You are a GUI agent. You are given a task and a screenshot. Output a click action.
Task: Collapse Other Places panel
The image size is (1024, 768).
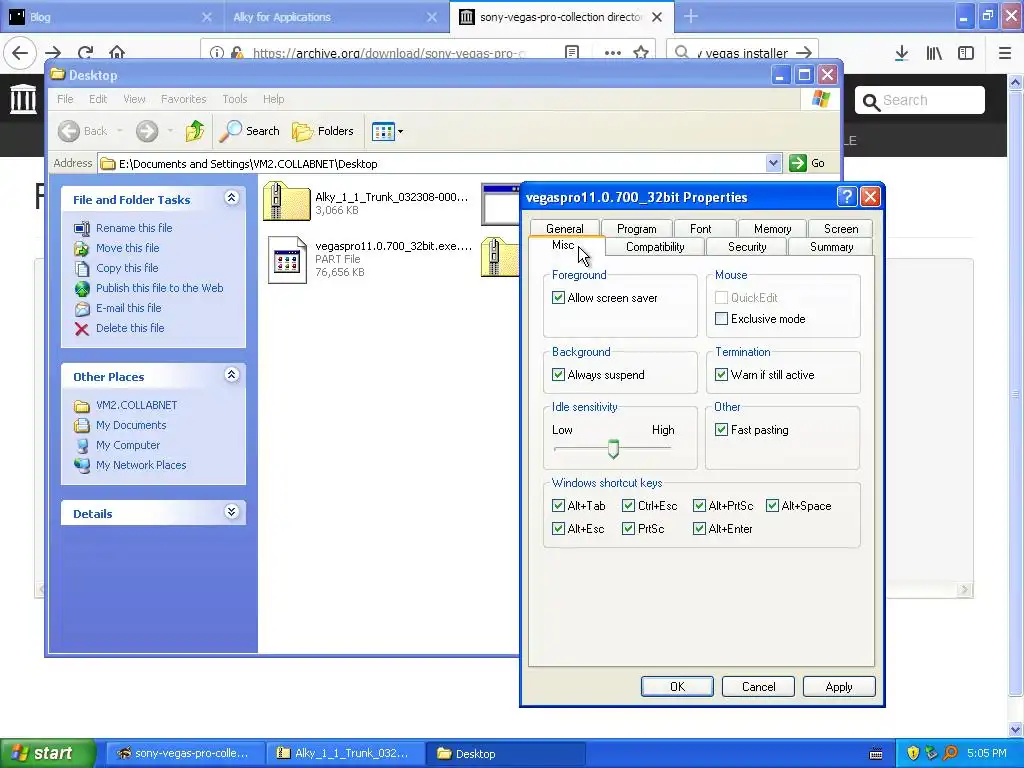pyautogui.click(x=231, y=375)
